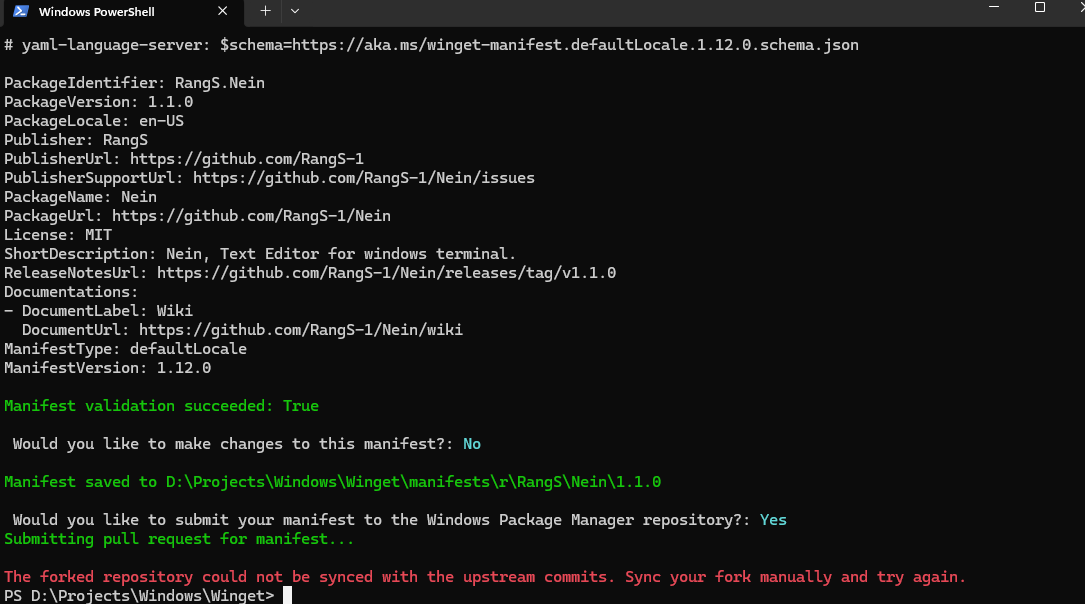The height and width of the screenshot is (604, 1085).
Task: Open the PublisherUrl github.com/RangS-1 link
Action: point(247,159)
